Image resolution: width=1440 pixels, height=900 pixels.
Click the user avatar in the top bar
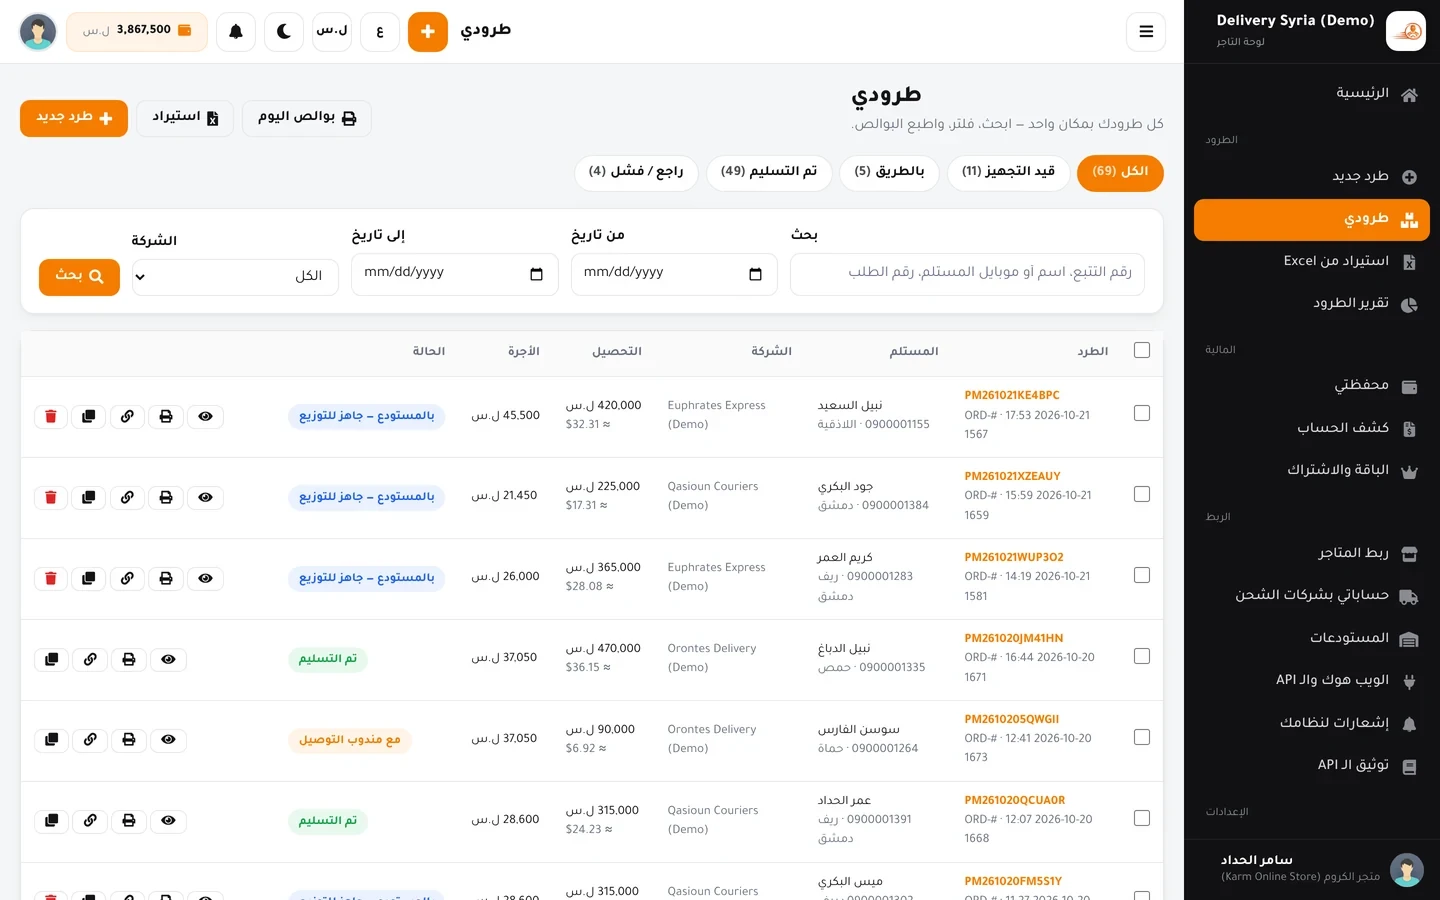pos(38,32)
